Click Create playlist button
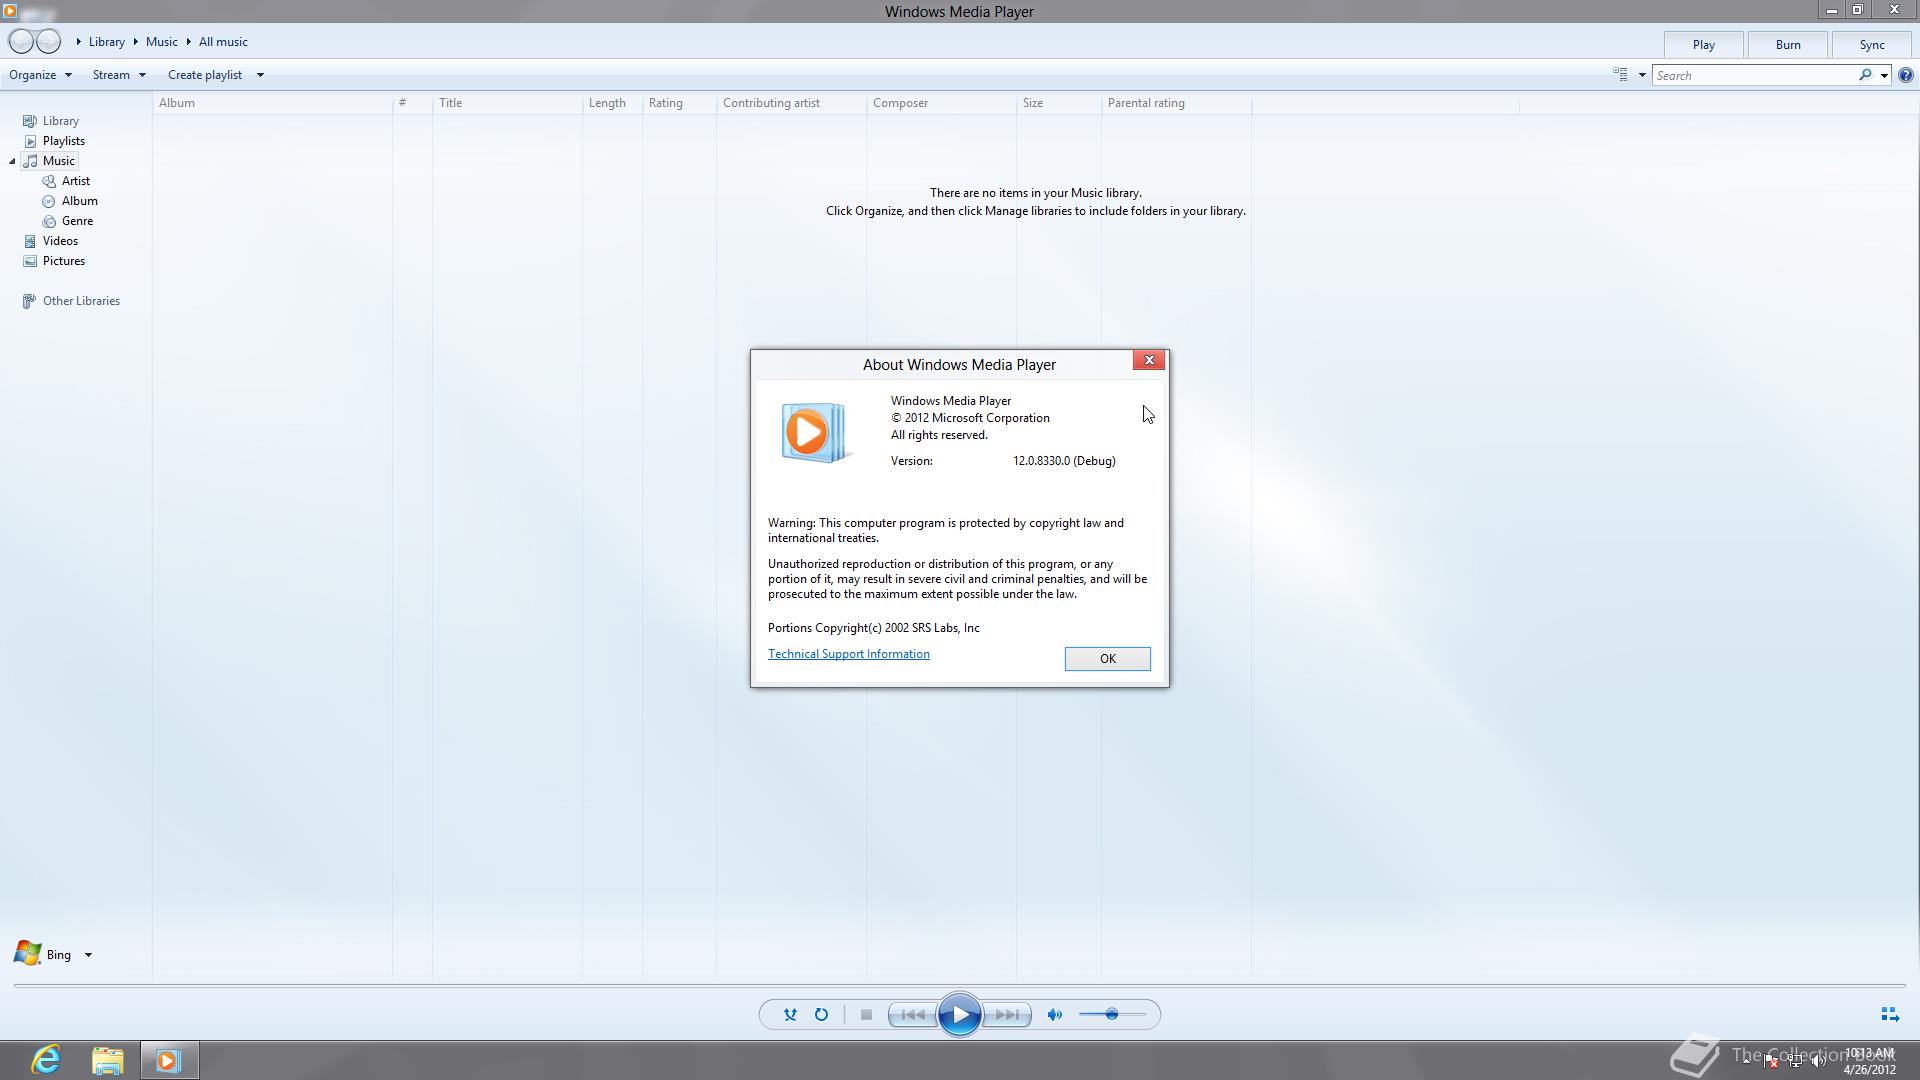This screenshot has width=1920, height=1080. [205, 75]
